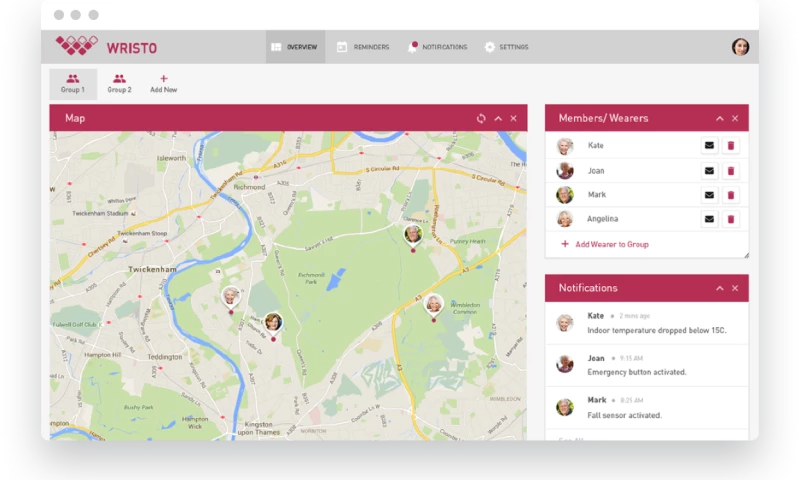Select Angelina's avatar in members list

[565, 219]
